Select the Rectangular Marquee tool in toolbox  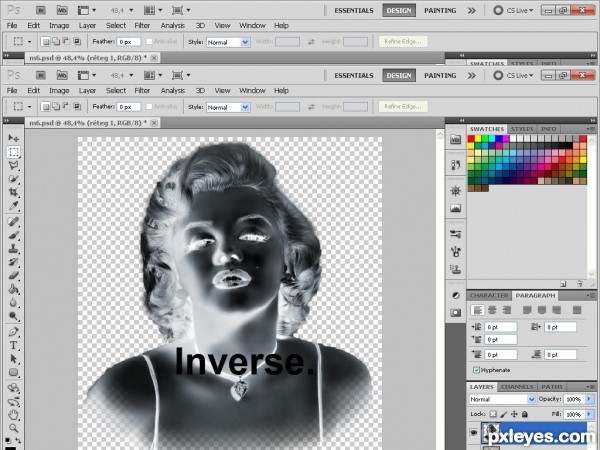click(14, 152)
